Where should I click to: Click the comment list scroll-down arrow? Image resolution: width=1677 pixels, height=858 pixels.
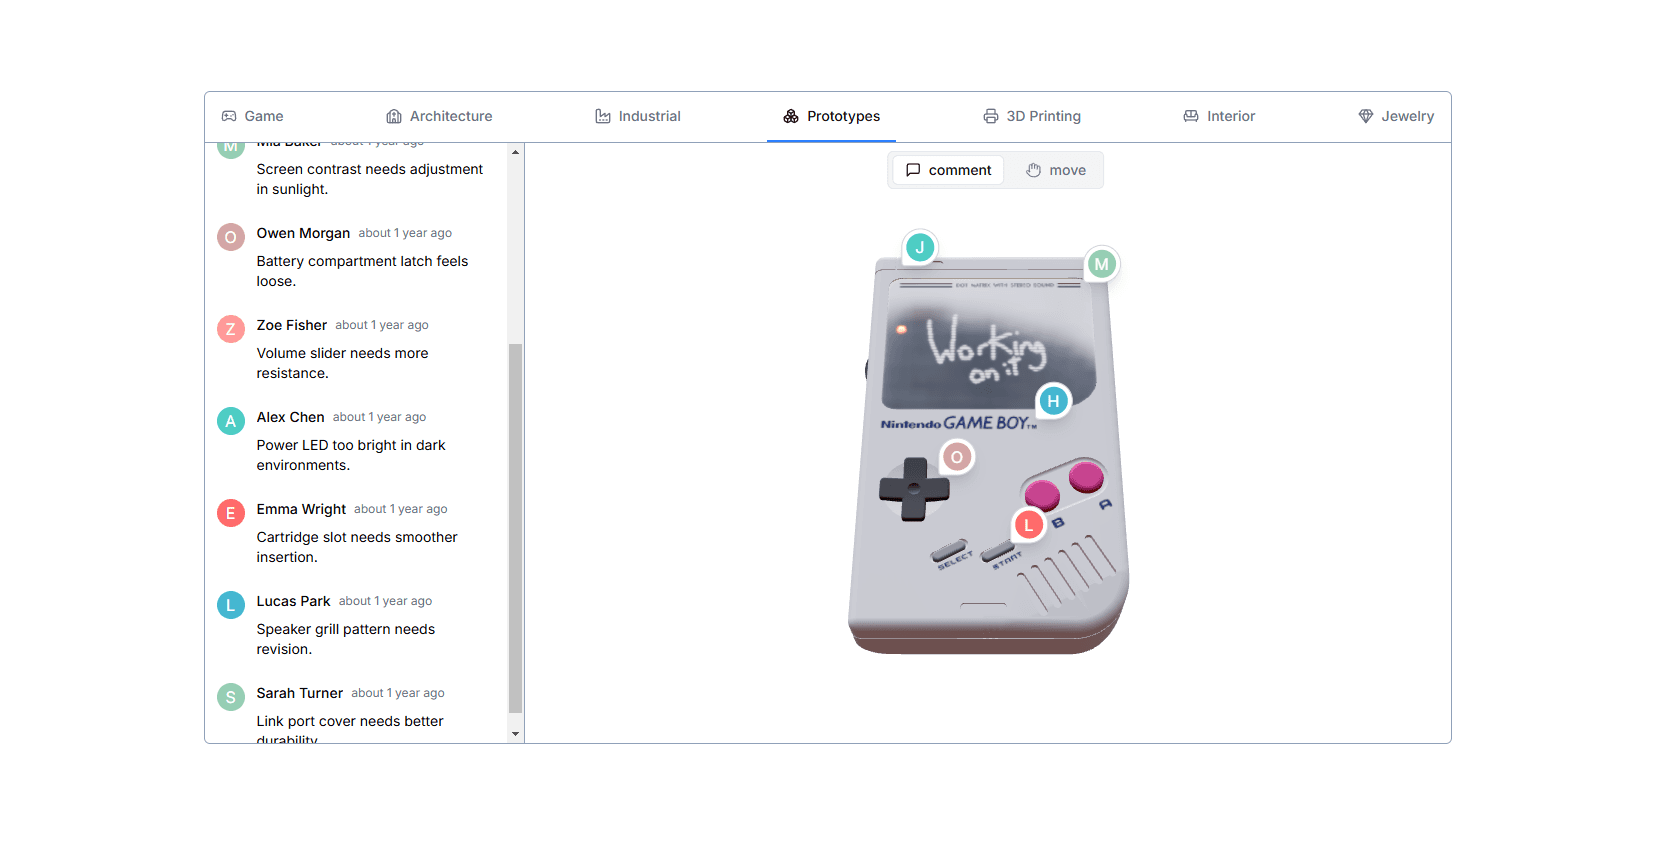516,734
